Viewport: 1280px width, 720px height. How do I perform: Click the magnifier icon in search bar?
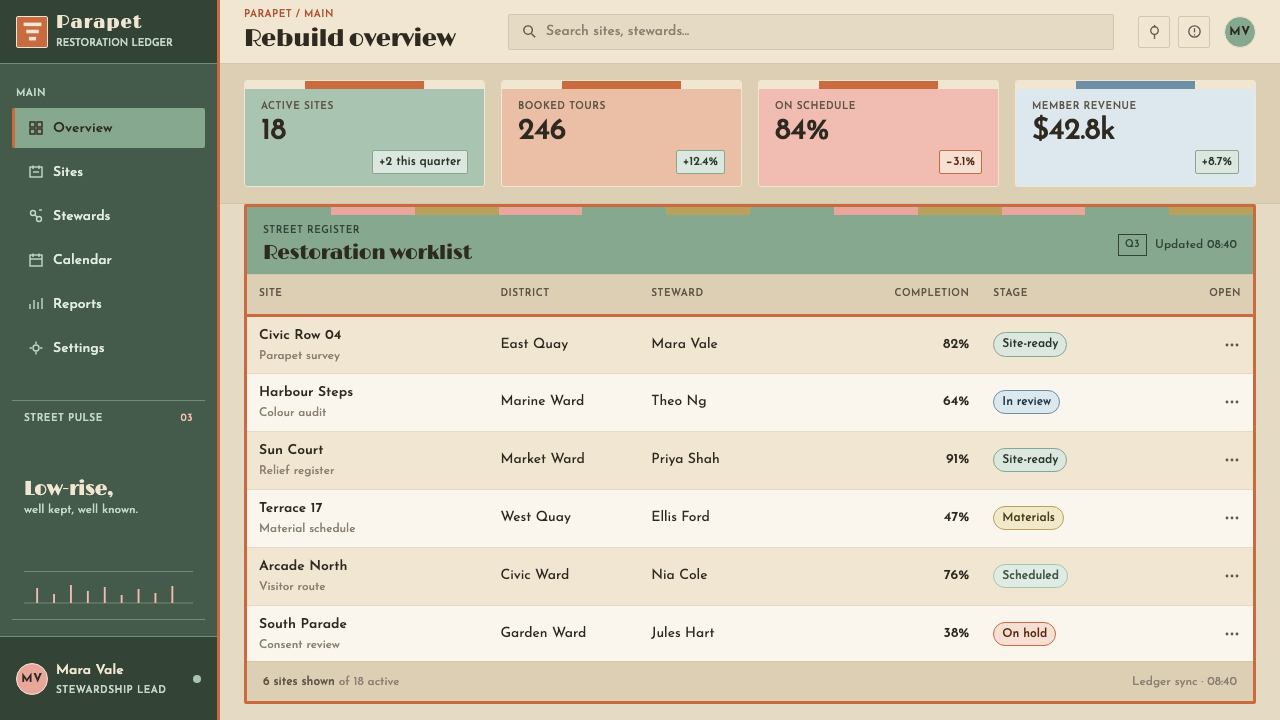click(x=529, y=32)
